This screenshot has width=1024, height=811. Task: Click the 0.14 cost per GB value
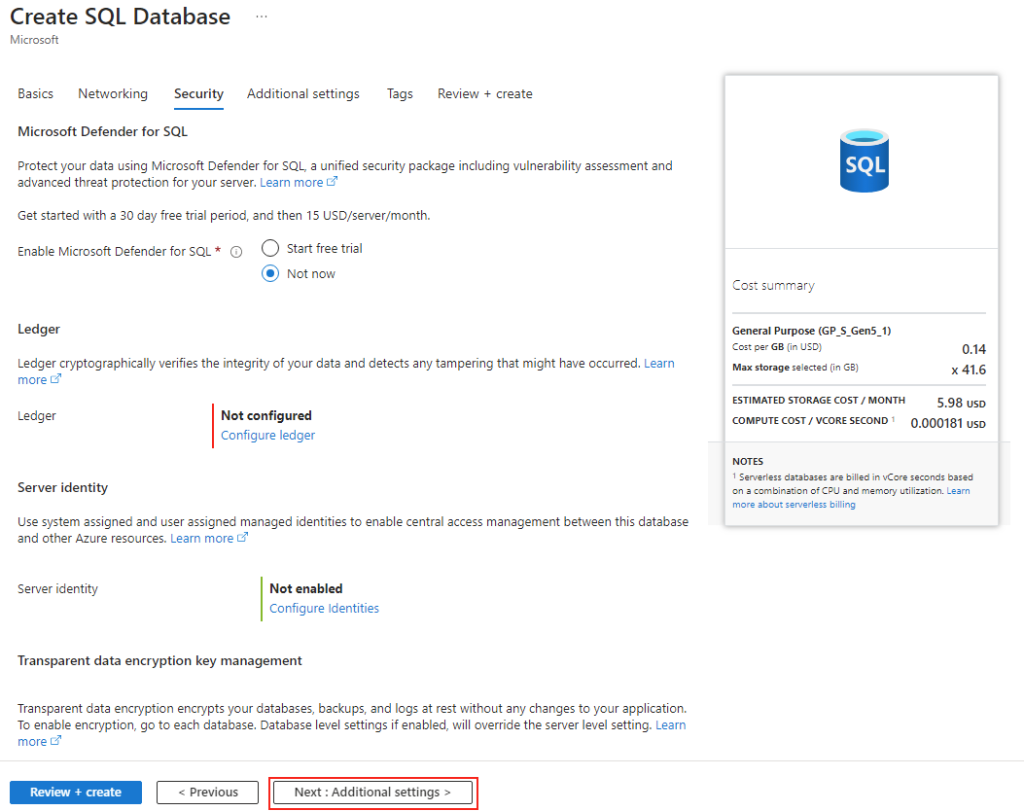(x=974, y=349)
